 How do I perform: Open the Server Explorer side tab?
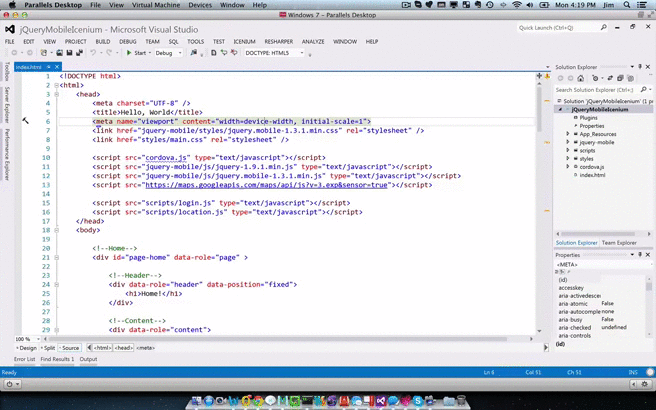[x=7, y=105]
